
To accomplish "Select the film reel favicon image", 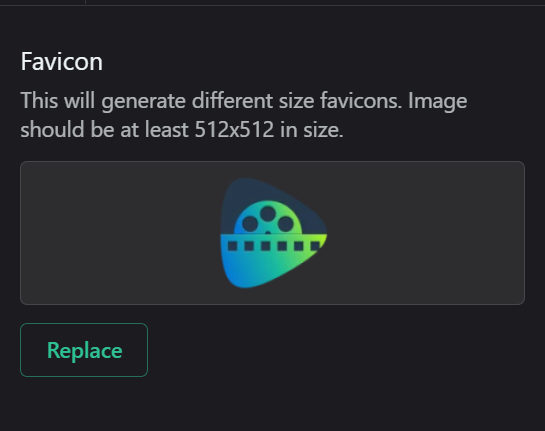I will (274, 233).
